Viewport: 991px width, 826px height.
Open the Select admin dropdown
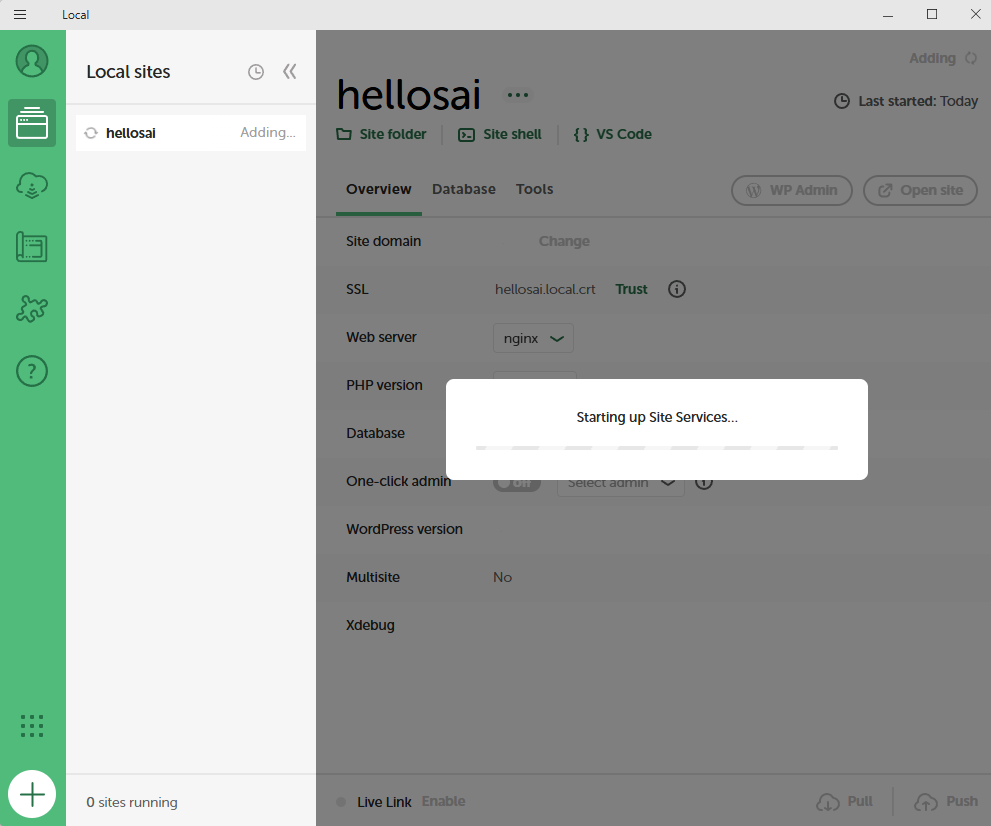click(x=620, y=483)
